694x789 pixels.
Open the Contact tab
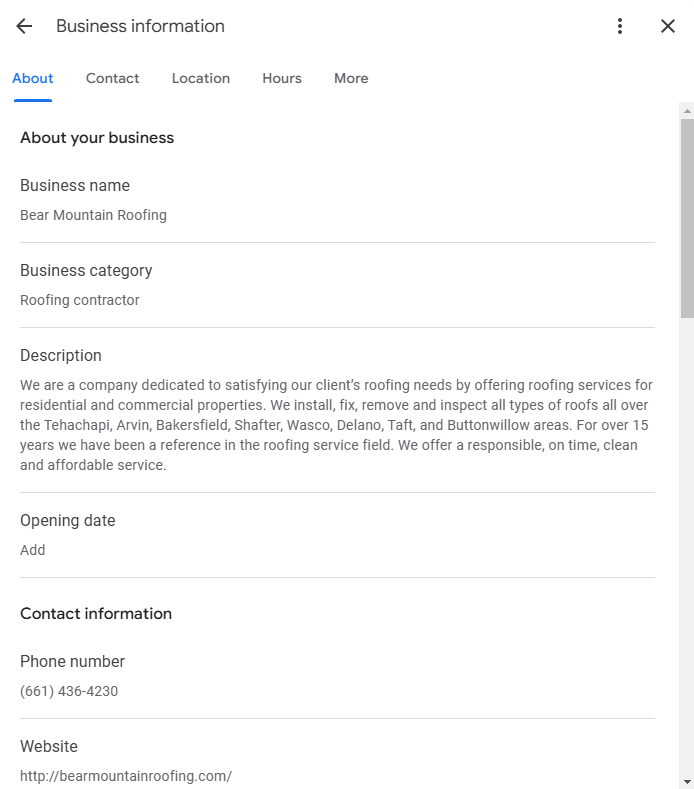coord(112,78)
